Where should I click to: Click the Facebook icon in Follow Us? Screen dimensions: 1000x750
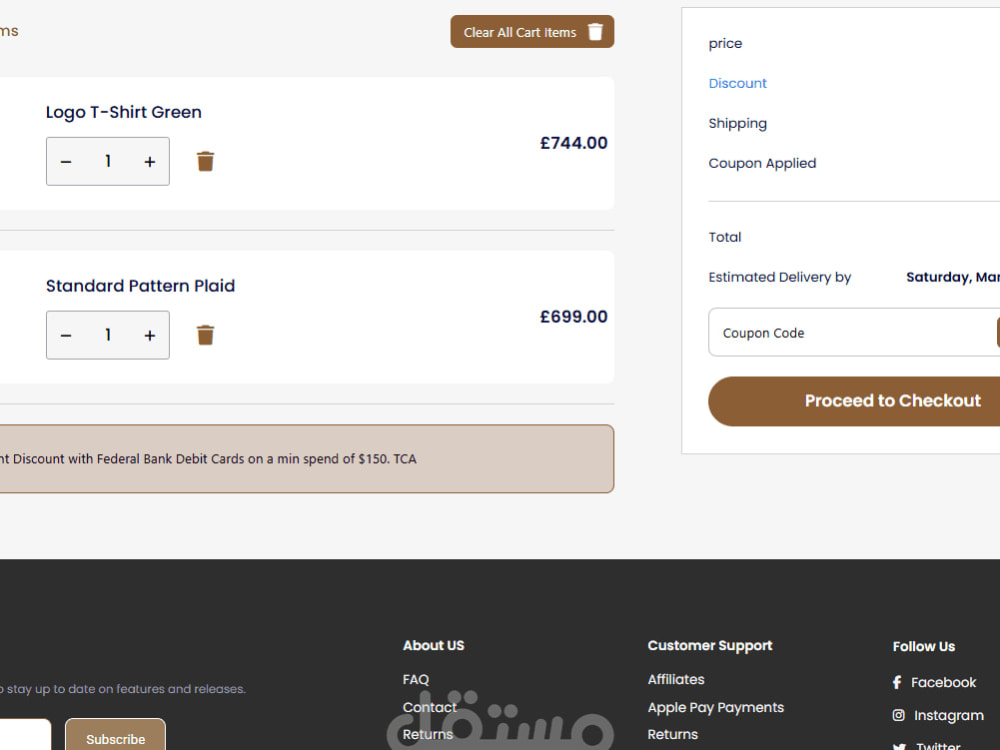pos(897,682)
